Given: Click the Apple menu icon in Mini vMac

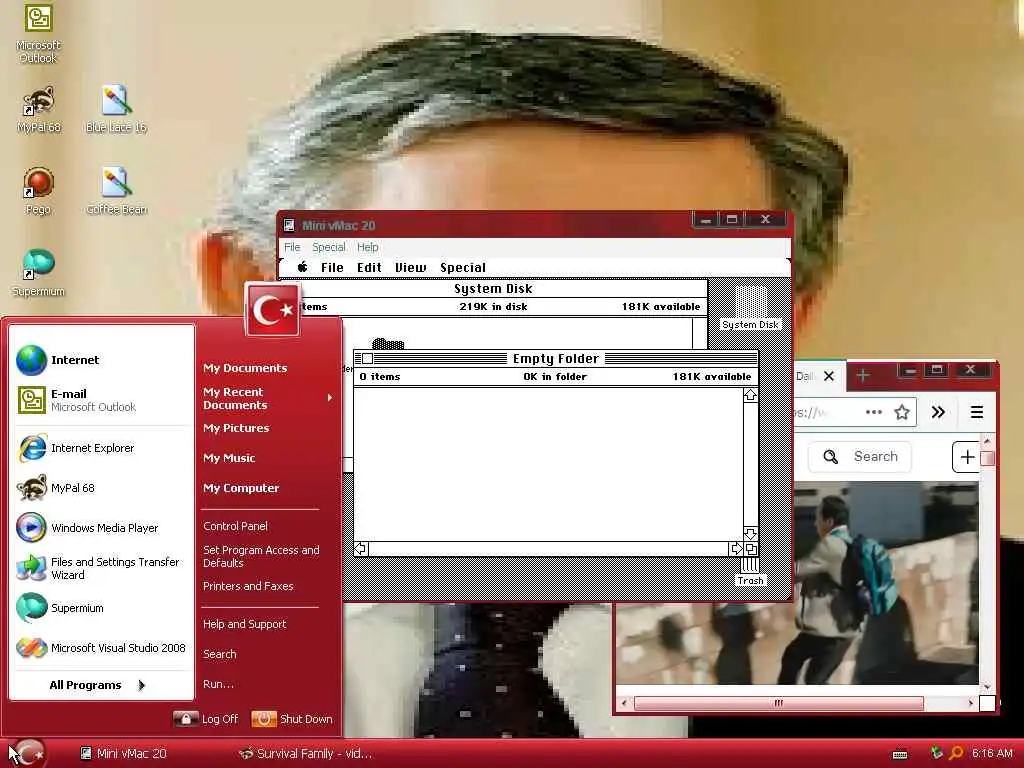Looking at the screenshot, I should click(302, 267).
